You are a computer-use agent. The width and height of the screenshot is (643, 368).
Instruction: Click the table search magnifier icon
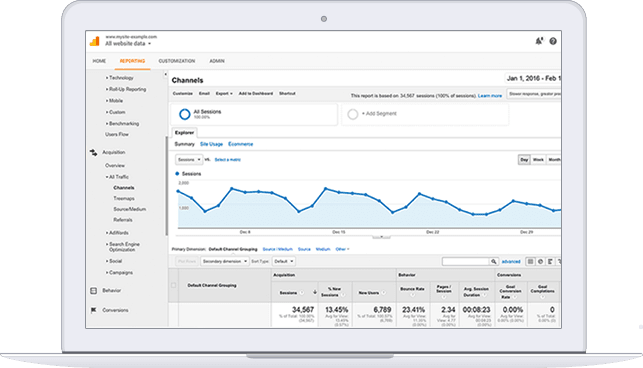494,261
